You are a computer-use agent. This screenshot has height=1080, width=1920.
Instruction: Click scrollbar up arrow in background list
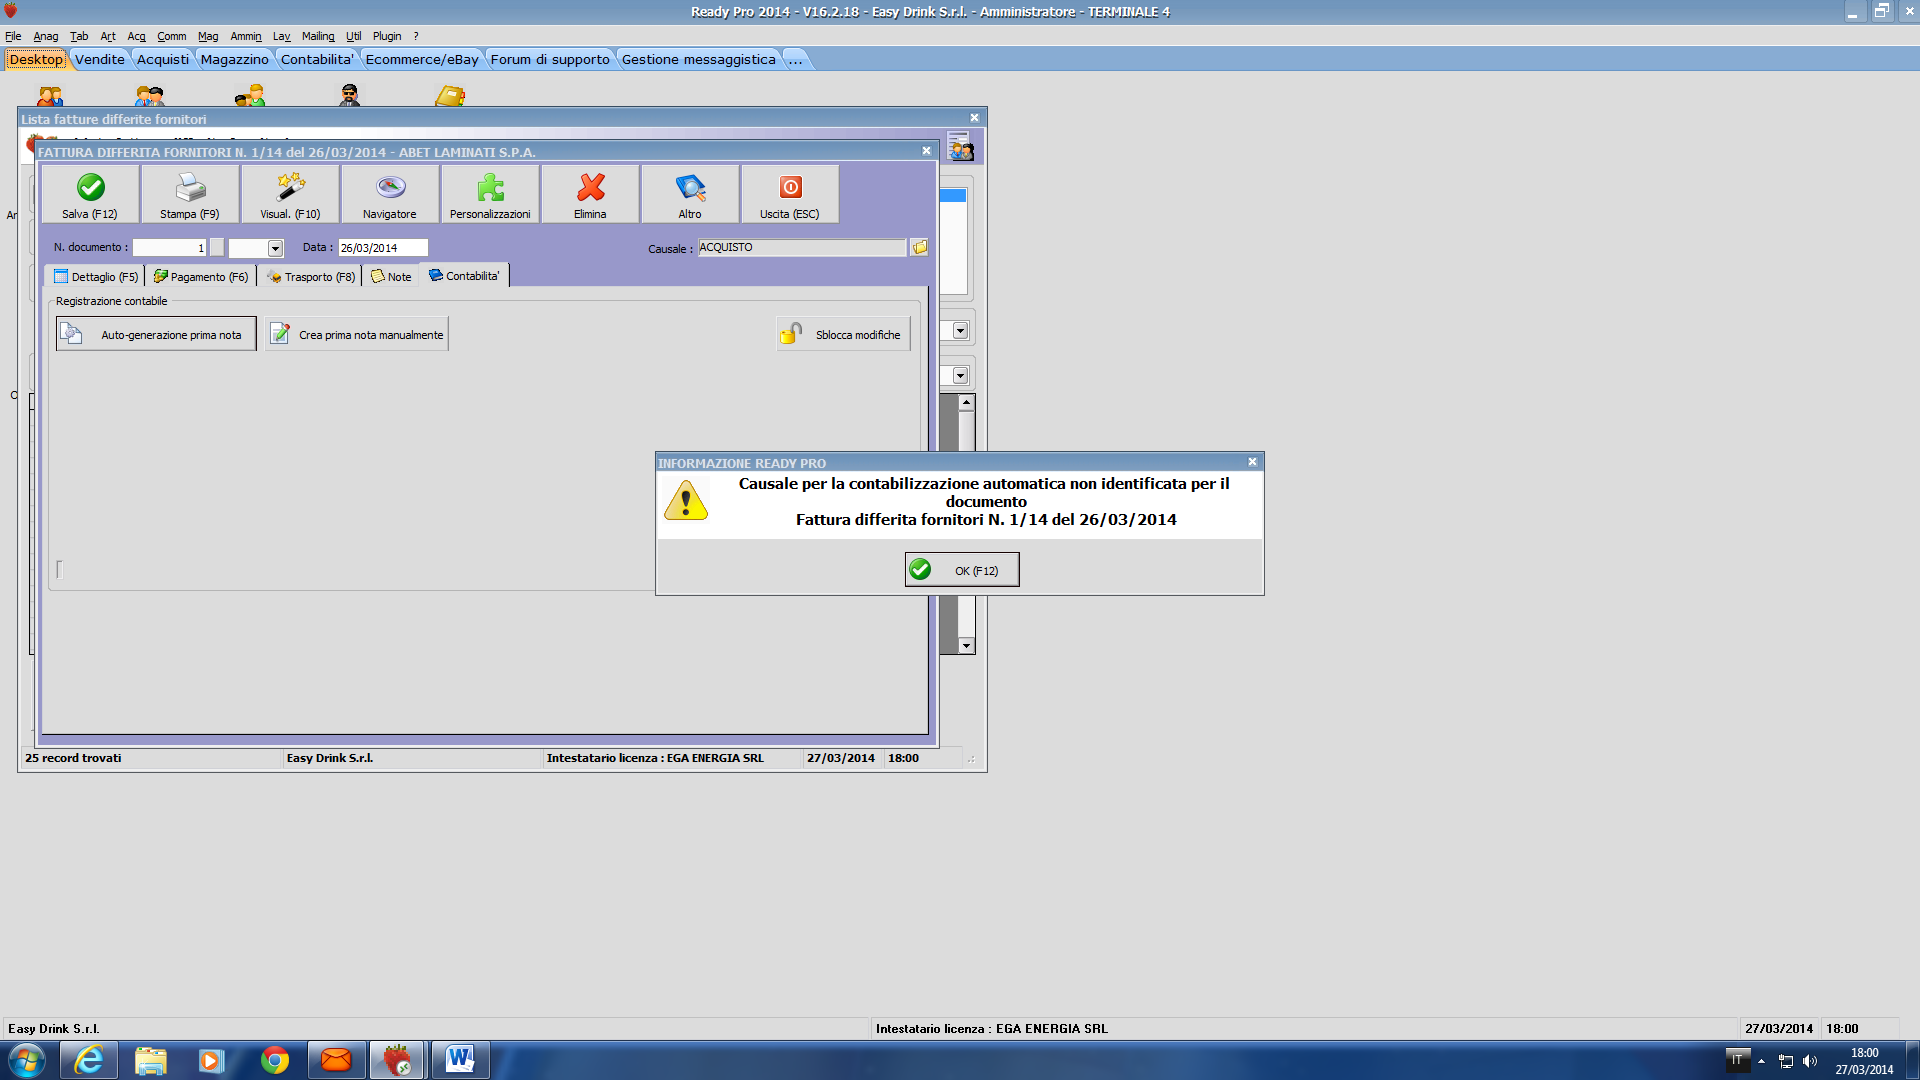tap(966, 403)
